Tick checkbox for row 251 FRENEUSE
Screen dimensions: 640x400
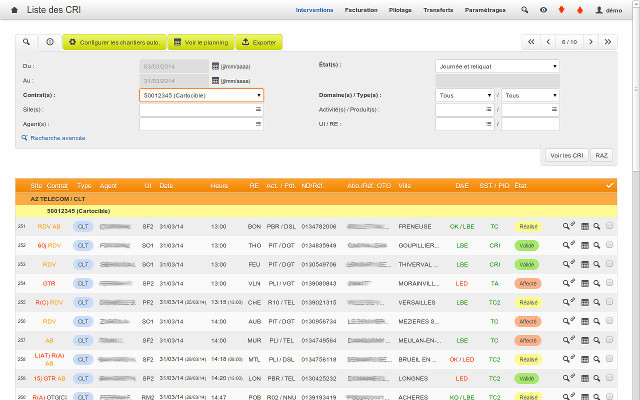[609, 225]
